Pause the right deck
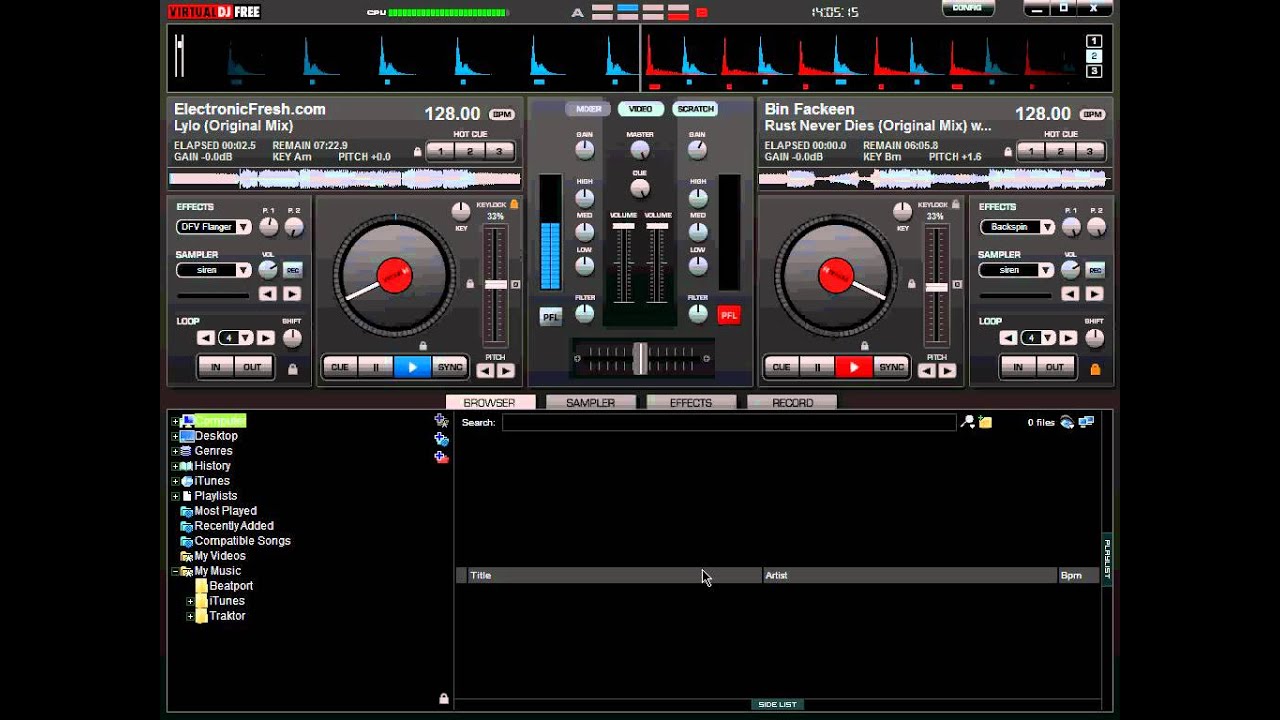This screenshot has height=720, width=1280. click(x=818, y=367)
